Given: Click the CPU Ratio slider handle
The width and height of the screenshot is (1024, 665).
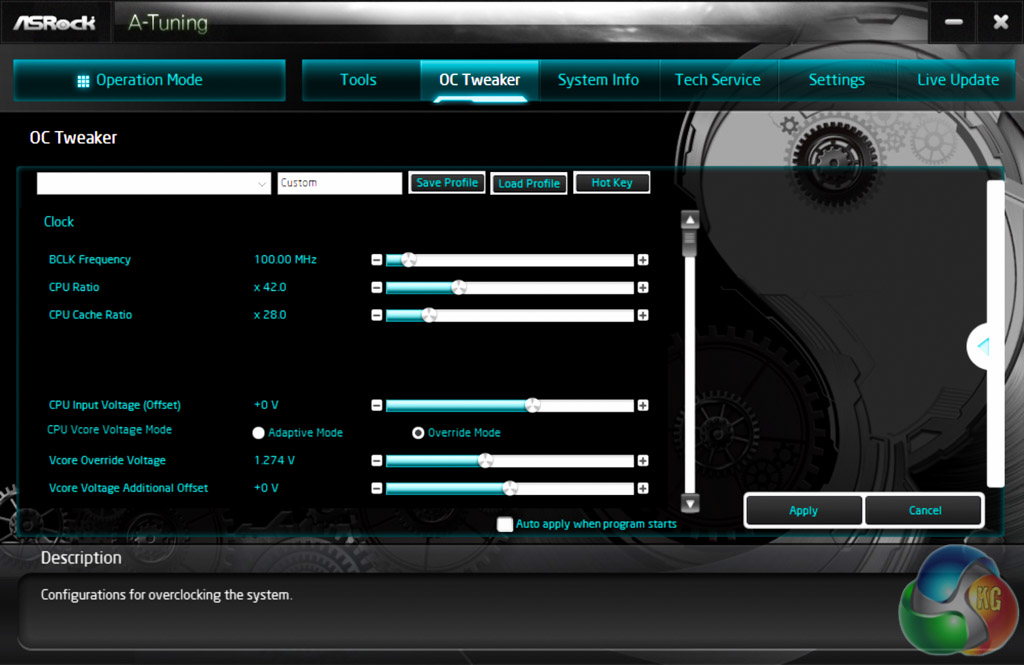Looking at the screenshot, I should pyautogui.click(x=459, y=287).
